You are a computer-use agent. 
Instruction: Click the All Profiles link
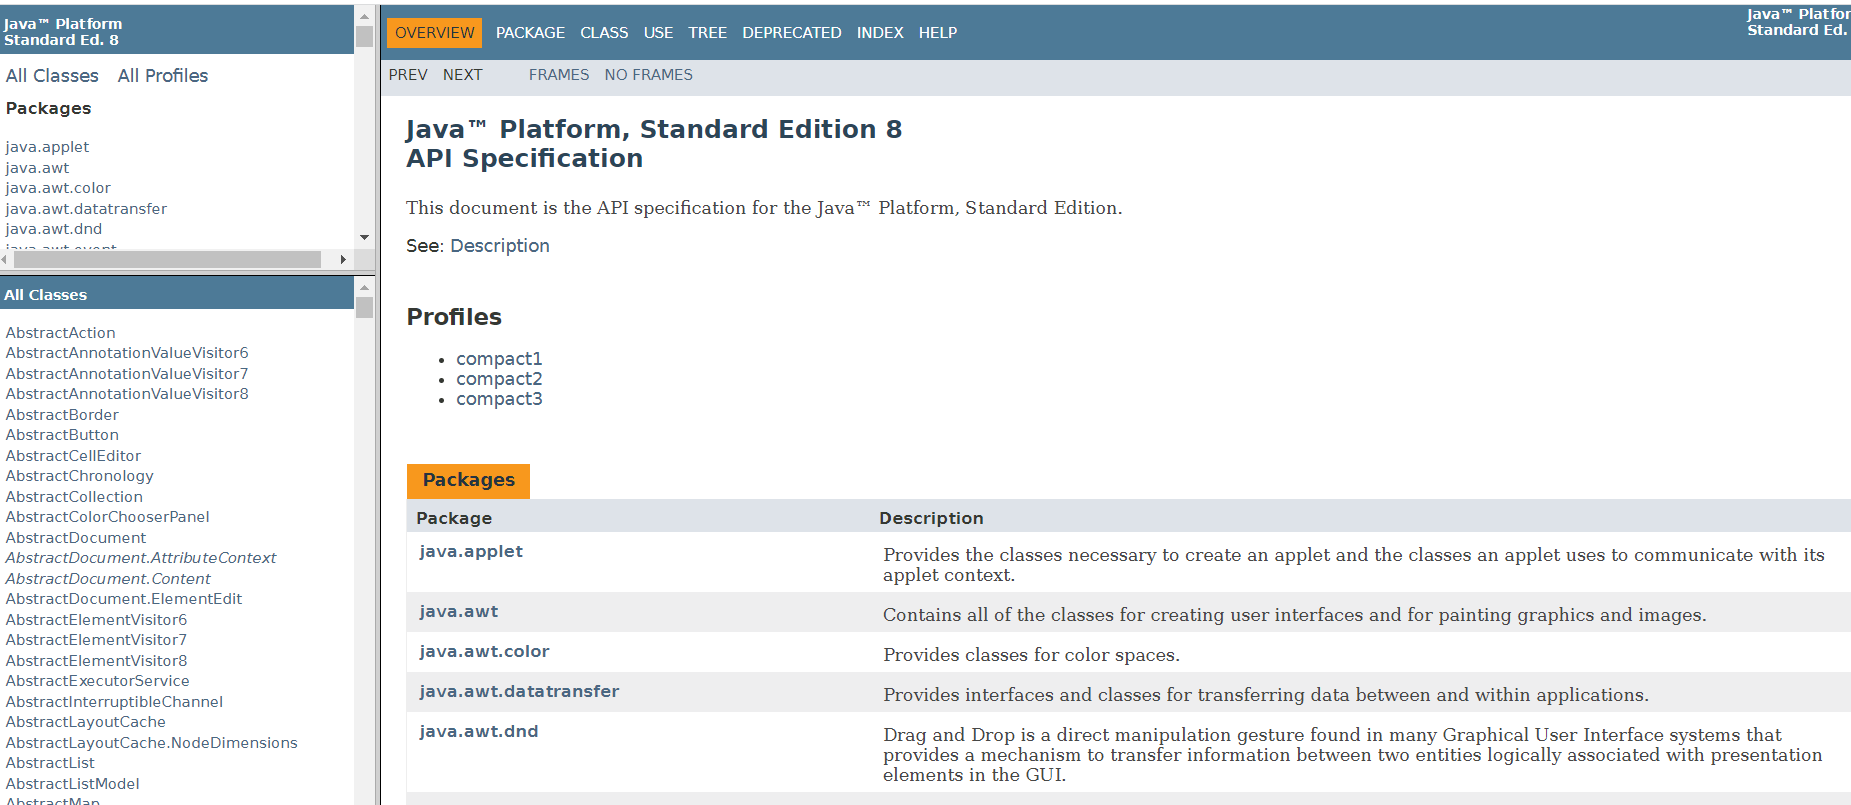tap(163, 76)
